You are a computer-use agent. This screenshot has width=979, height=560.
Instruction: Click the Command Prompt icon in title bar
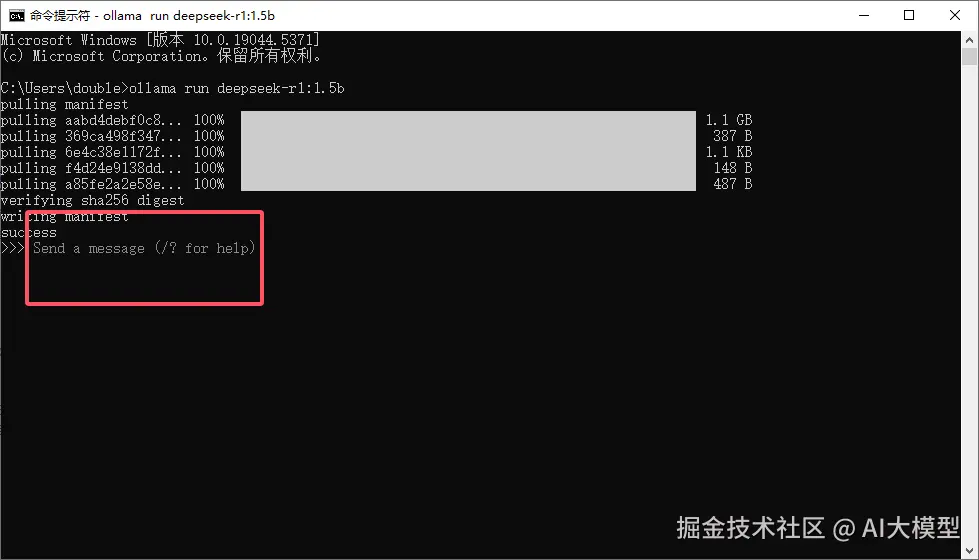point(17,16)
